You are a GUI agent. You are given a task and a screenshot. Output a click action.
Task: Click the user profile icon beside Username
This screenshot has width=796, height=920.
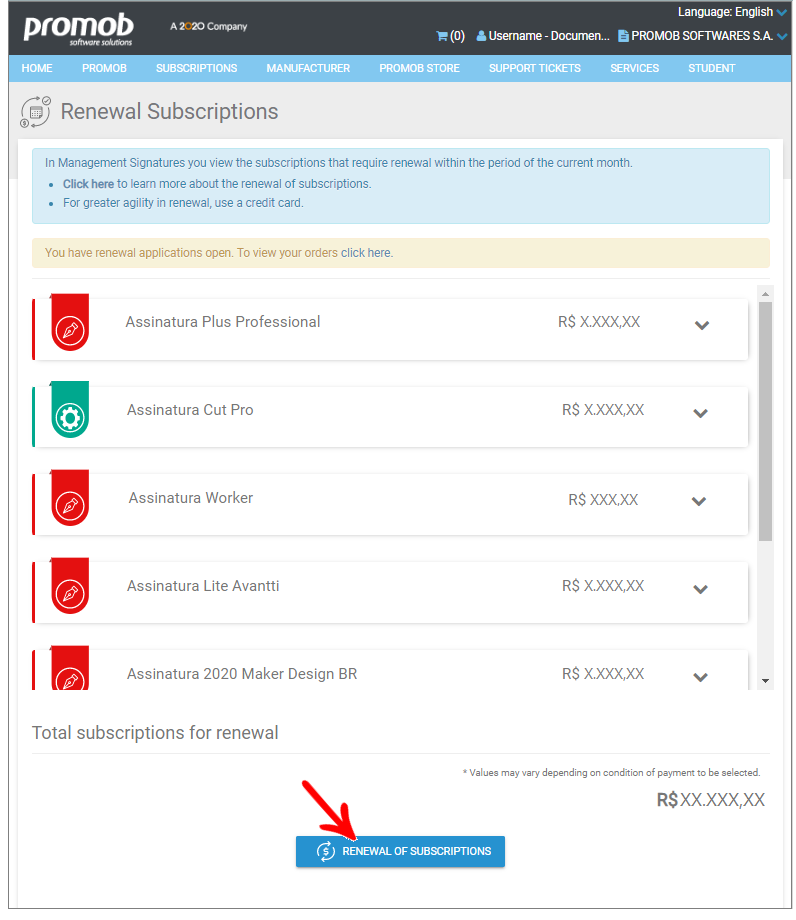tap(481, 36)
